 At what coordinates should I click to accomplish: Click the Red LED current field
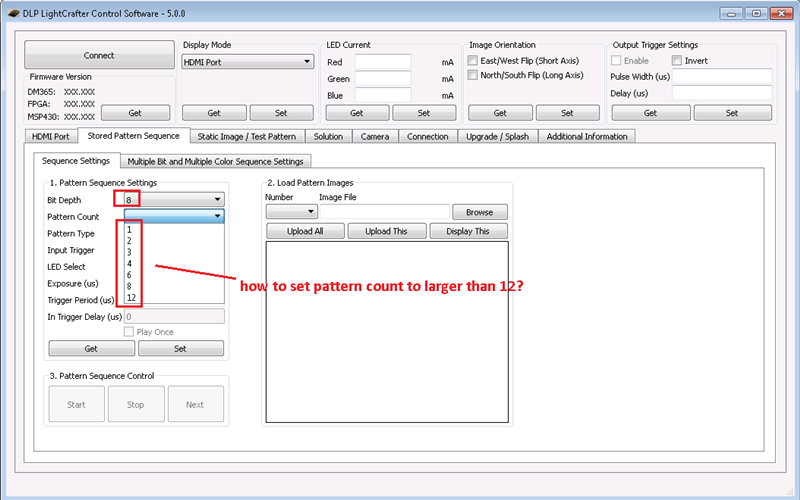[383, 62]
